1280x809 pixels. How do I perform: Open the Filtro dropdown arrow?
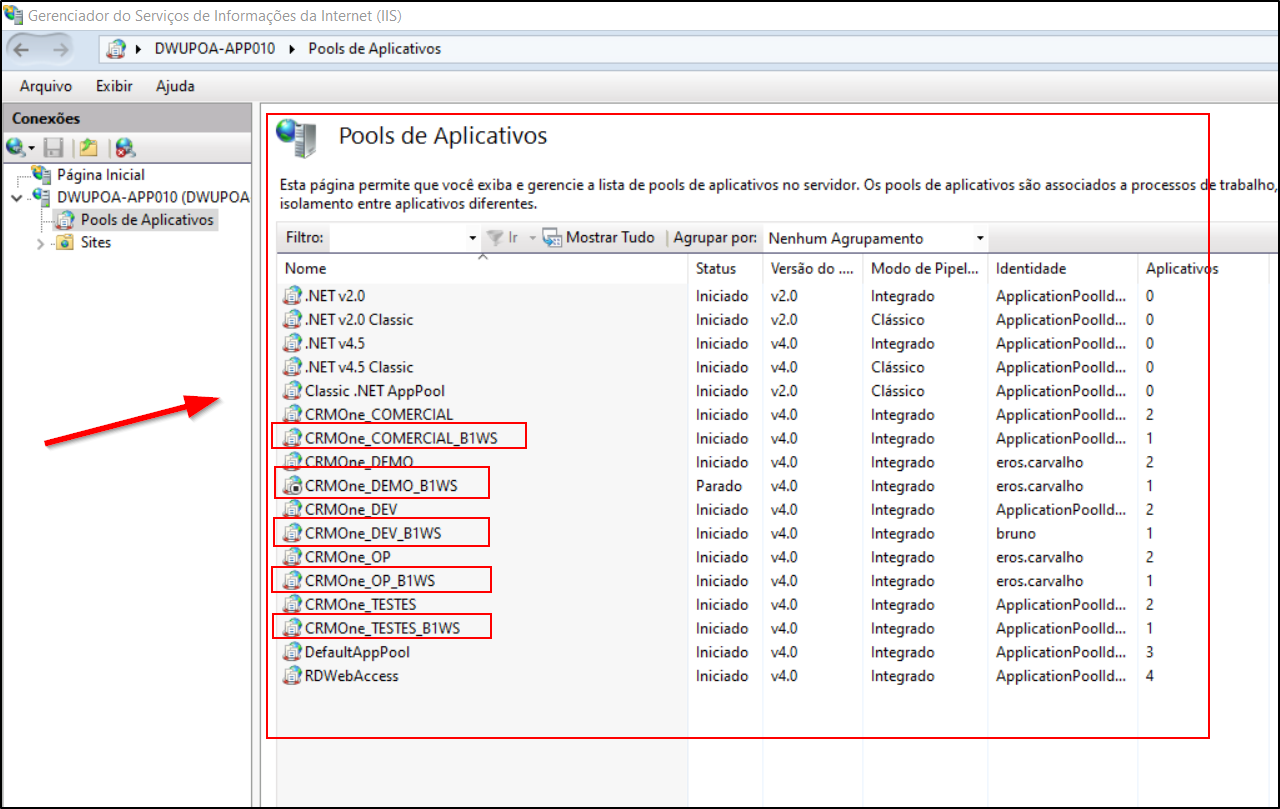click(x=473, y=238)
